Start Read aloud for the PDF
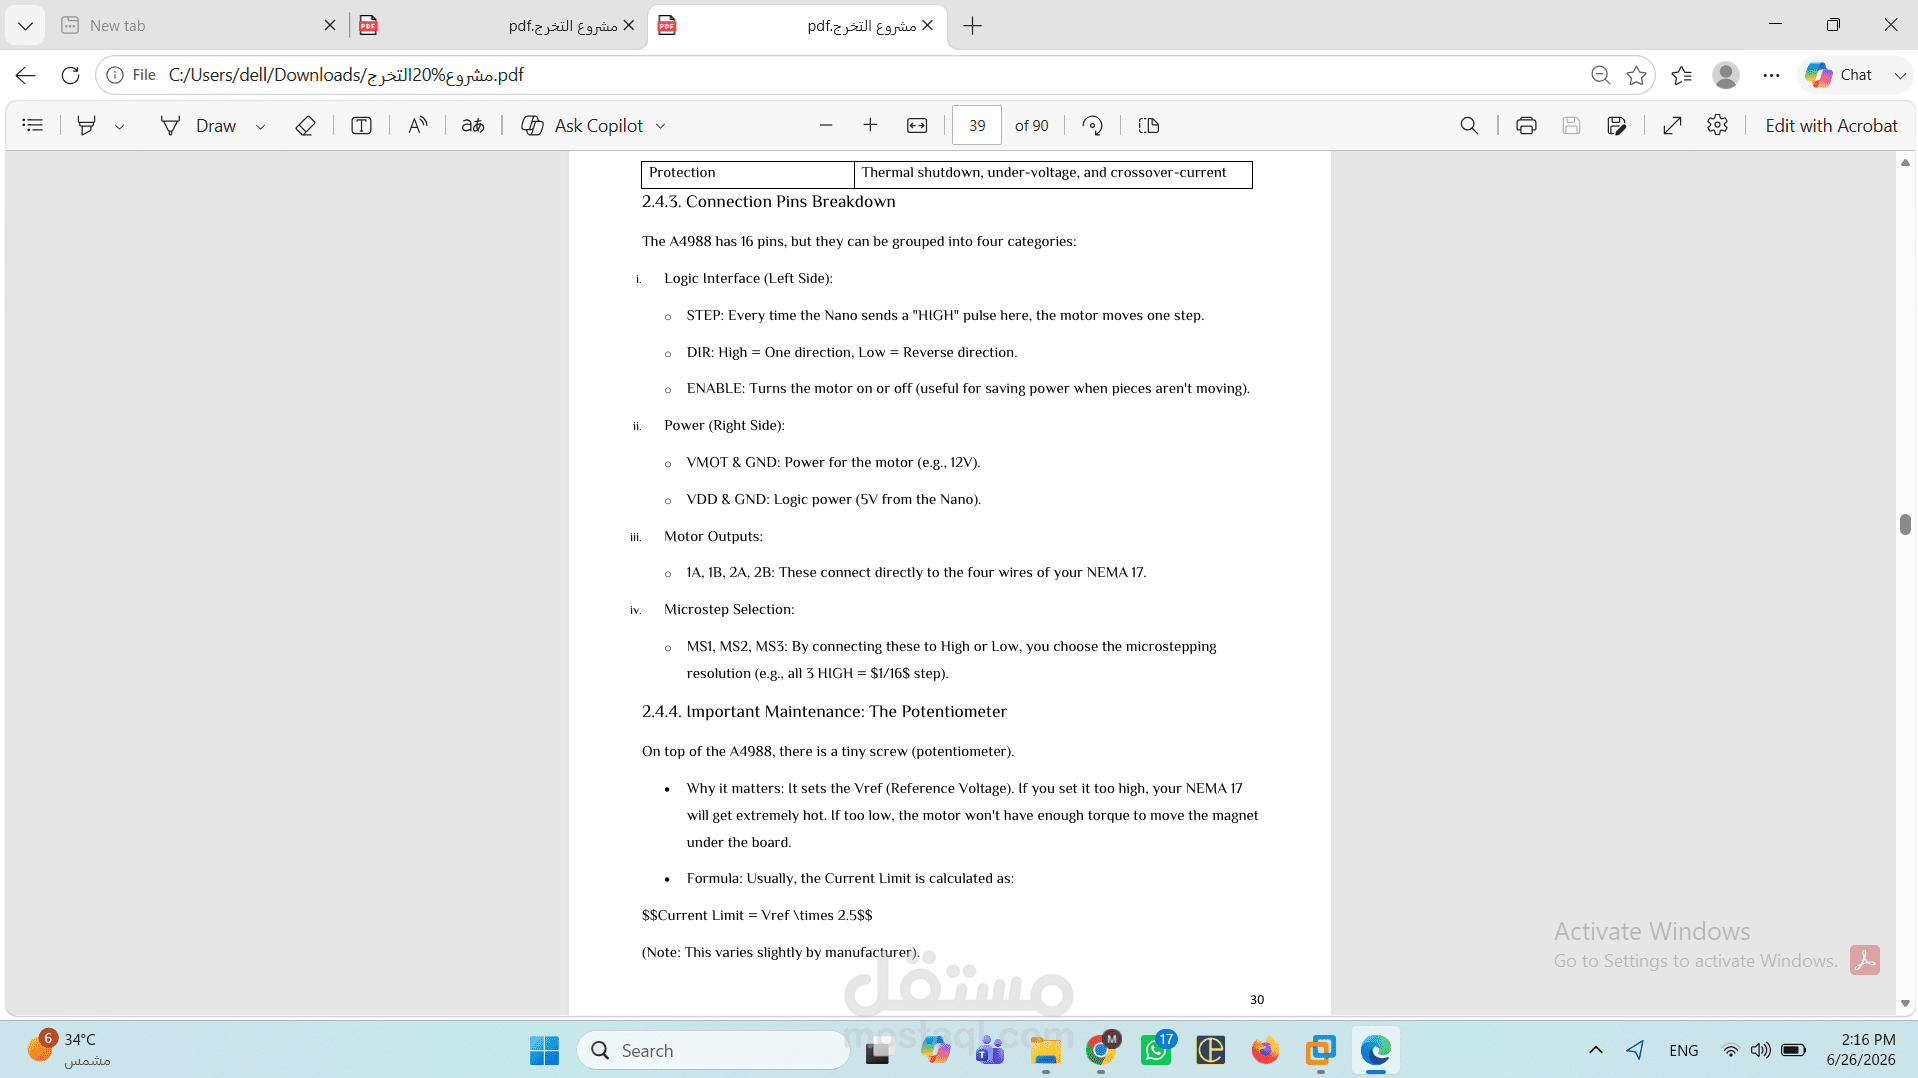Image resolution: width=1918 pixels, height=1078 pixels. tap(418, 125)
